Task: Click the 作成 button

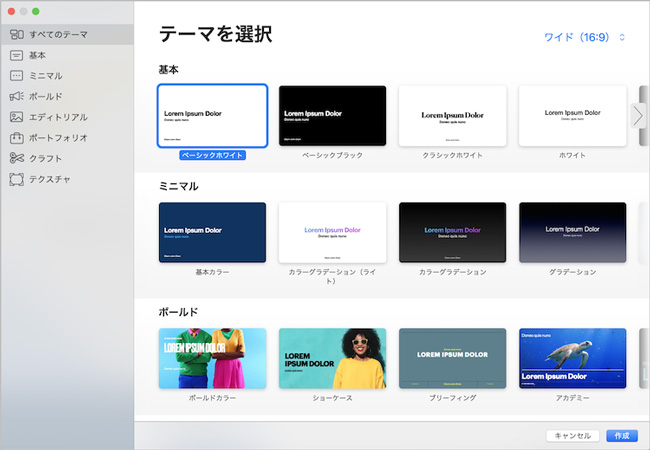Action: tap(622, 435)
